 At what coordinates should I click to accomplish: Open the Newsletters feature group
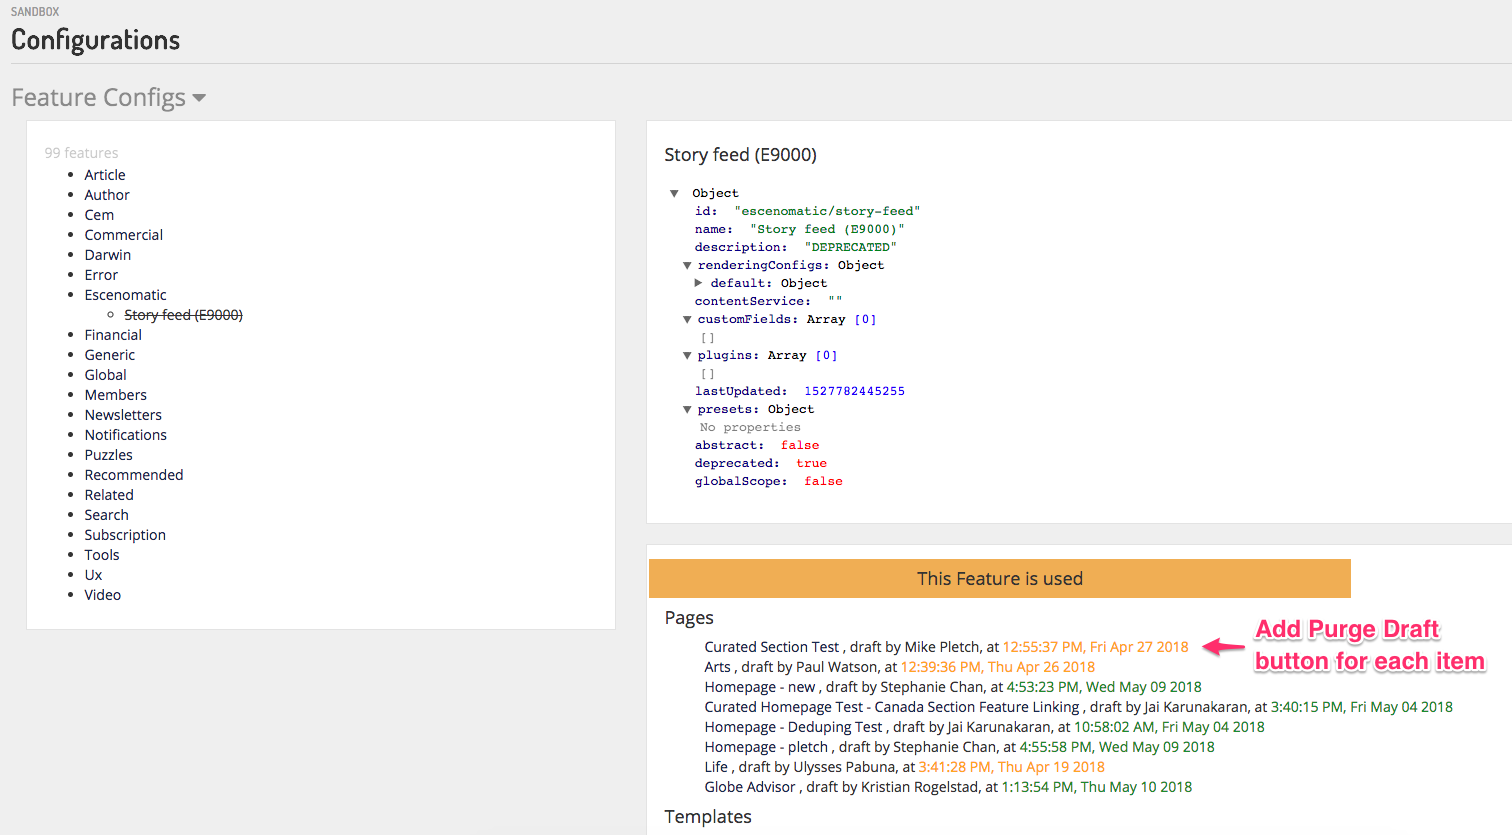click(123, 415)
